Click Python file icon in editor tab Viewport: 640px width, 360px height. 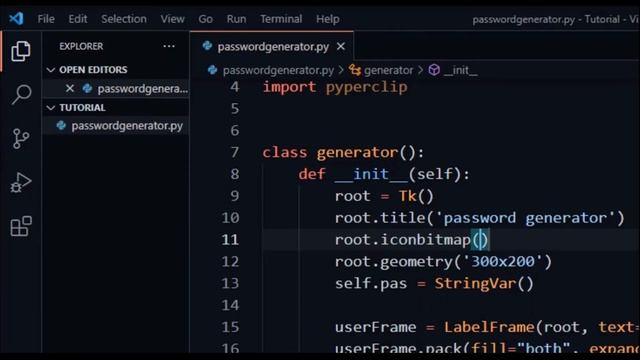(207, 46)
